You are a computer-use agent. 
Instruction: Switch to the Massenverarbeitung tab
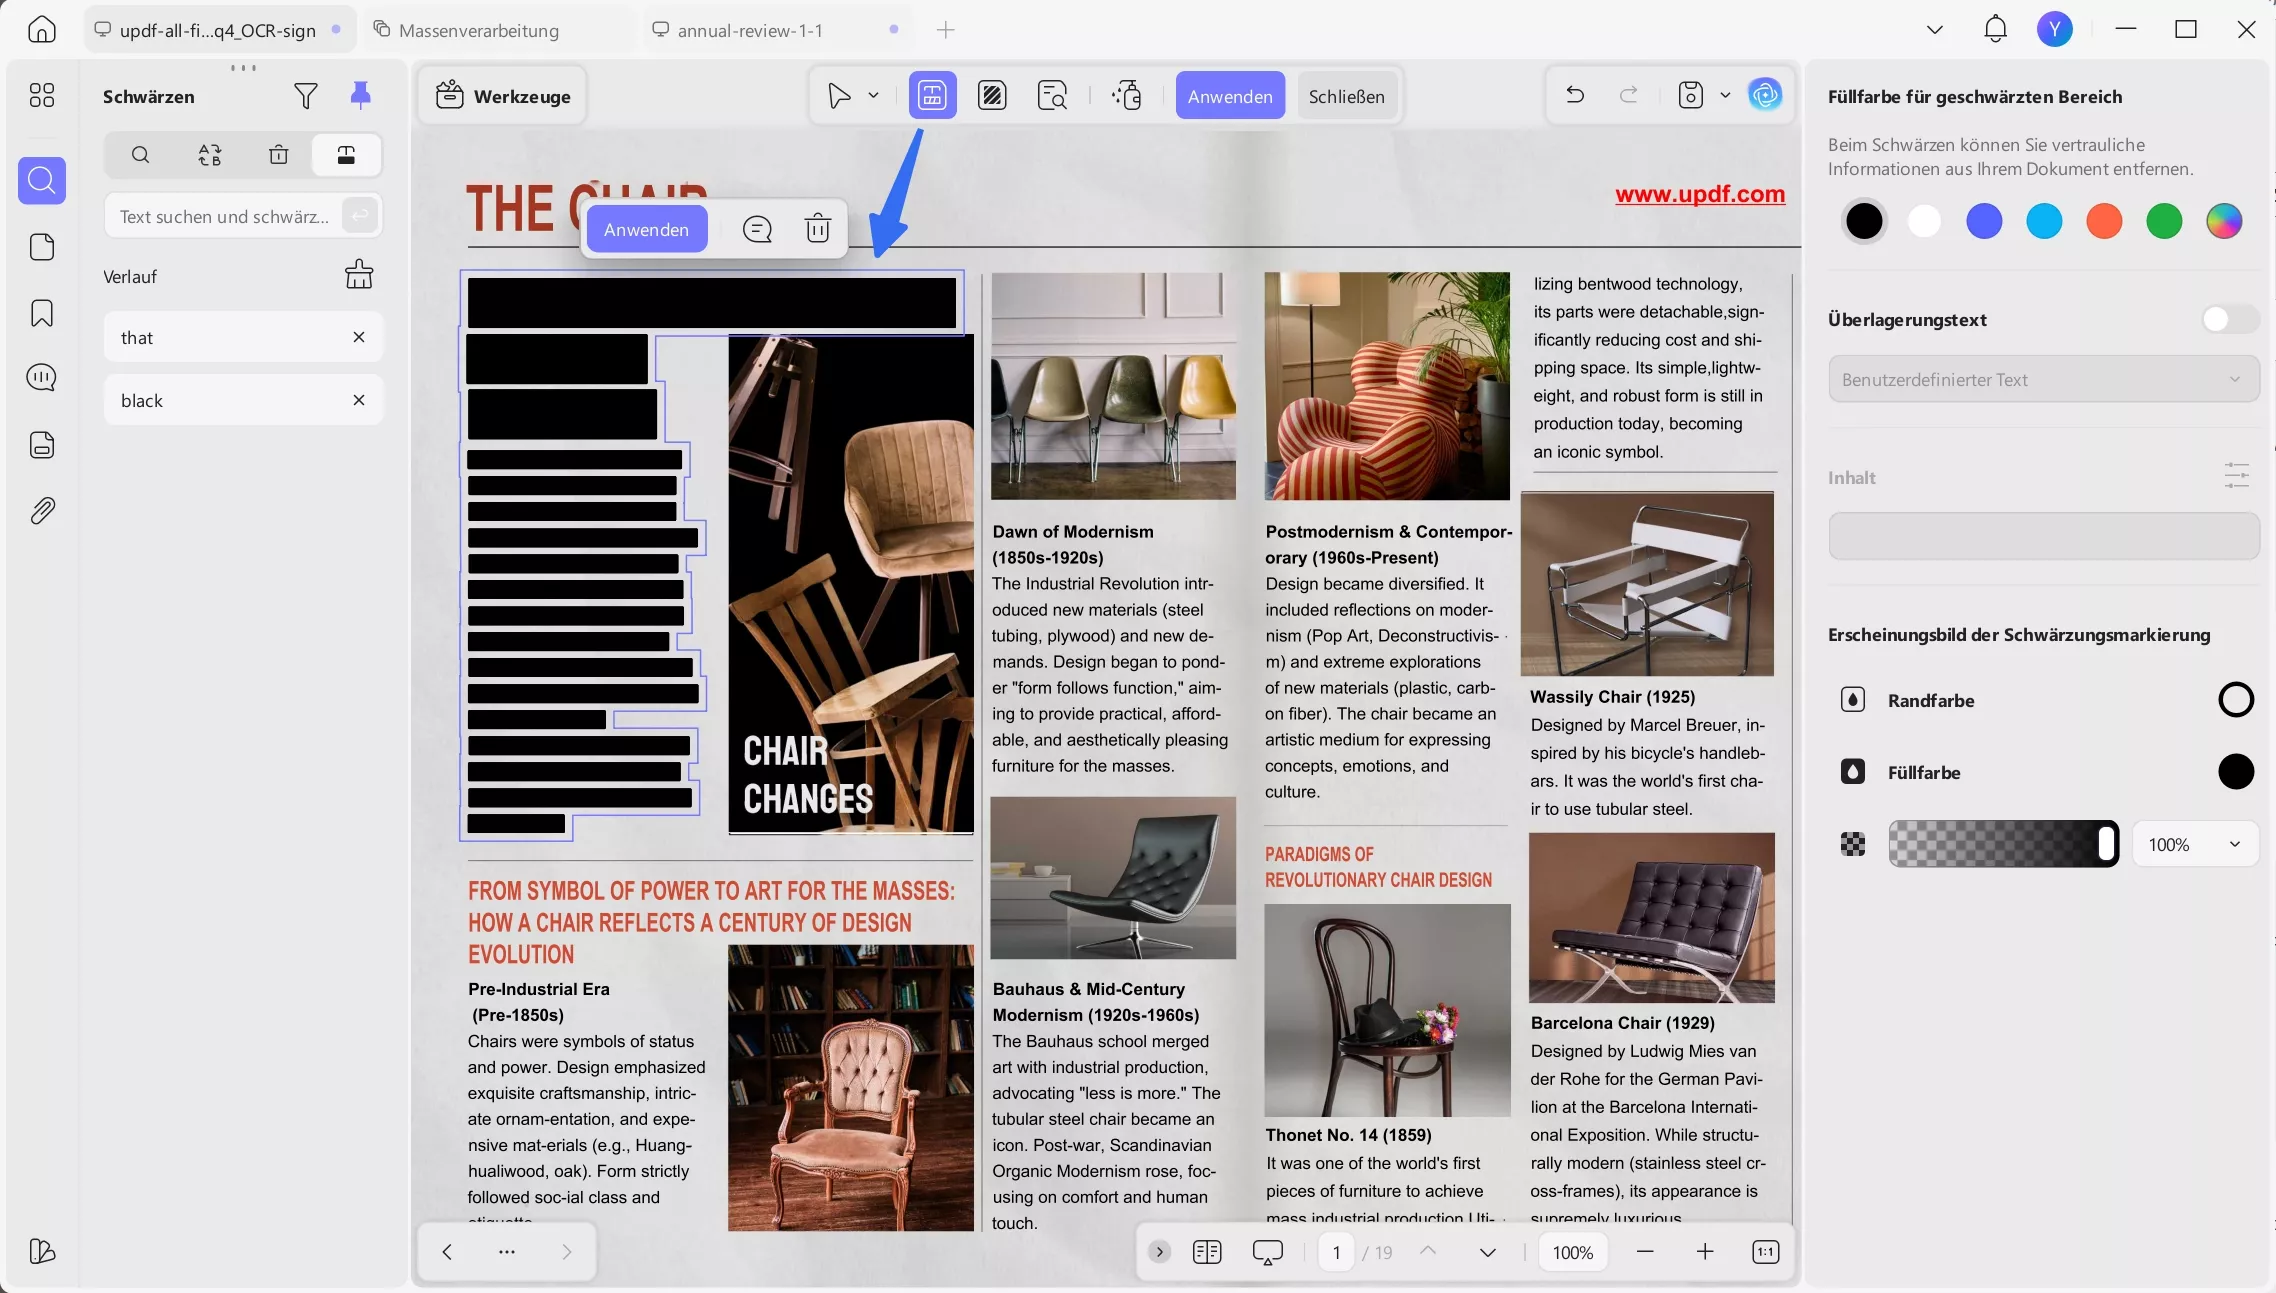tap(478, 30)
